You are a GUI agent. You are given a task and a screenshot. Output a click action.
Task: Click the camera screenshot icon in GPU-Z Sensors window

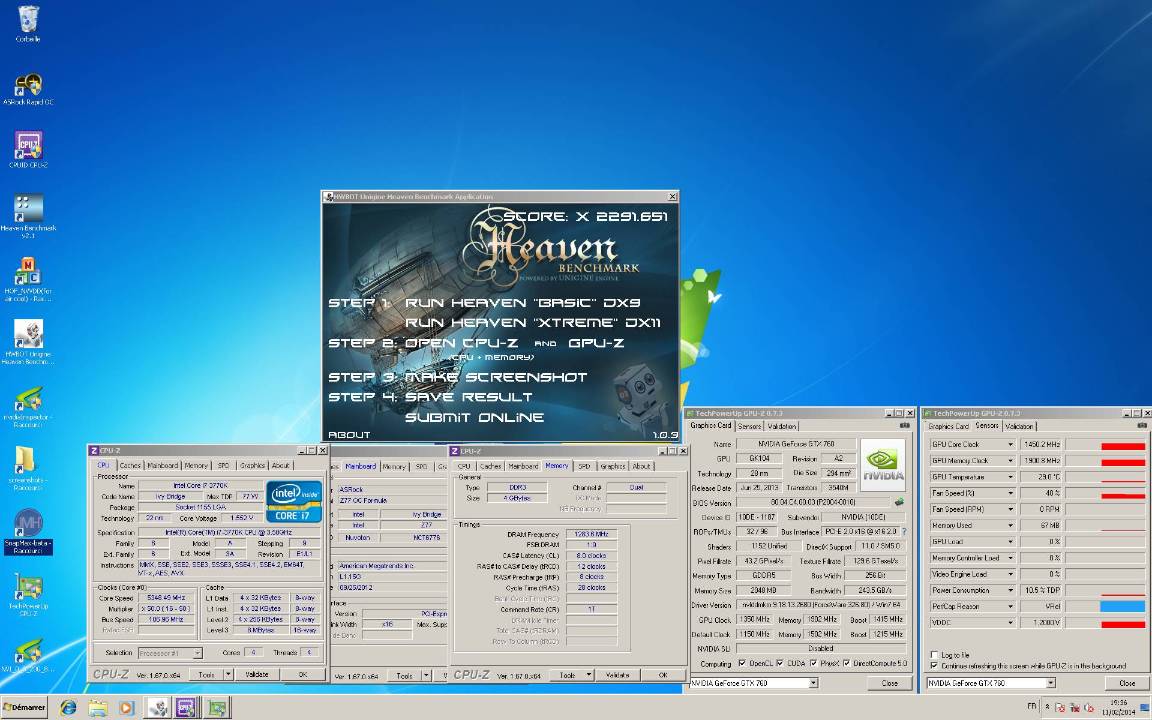(1142, 425)
